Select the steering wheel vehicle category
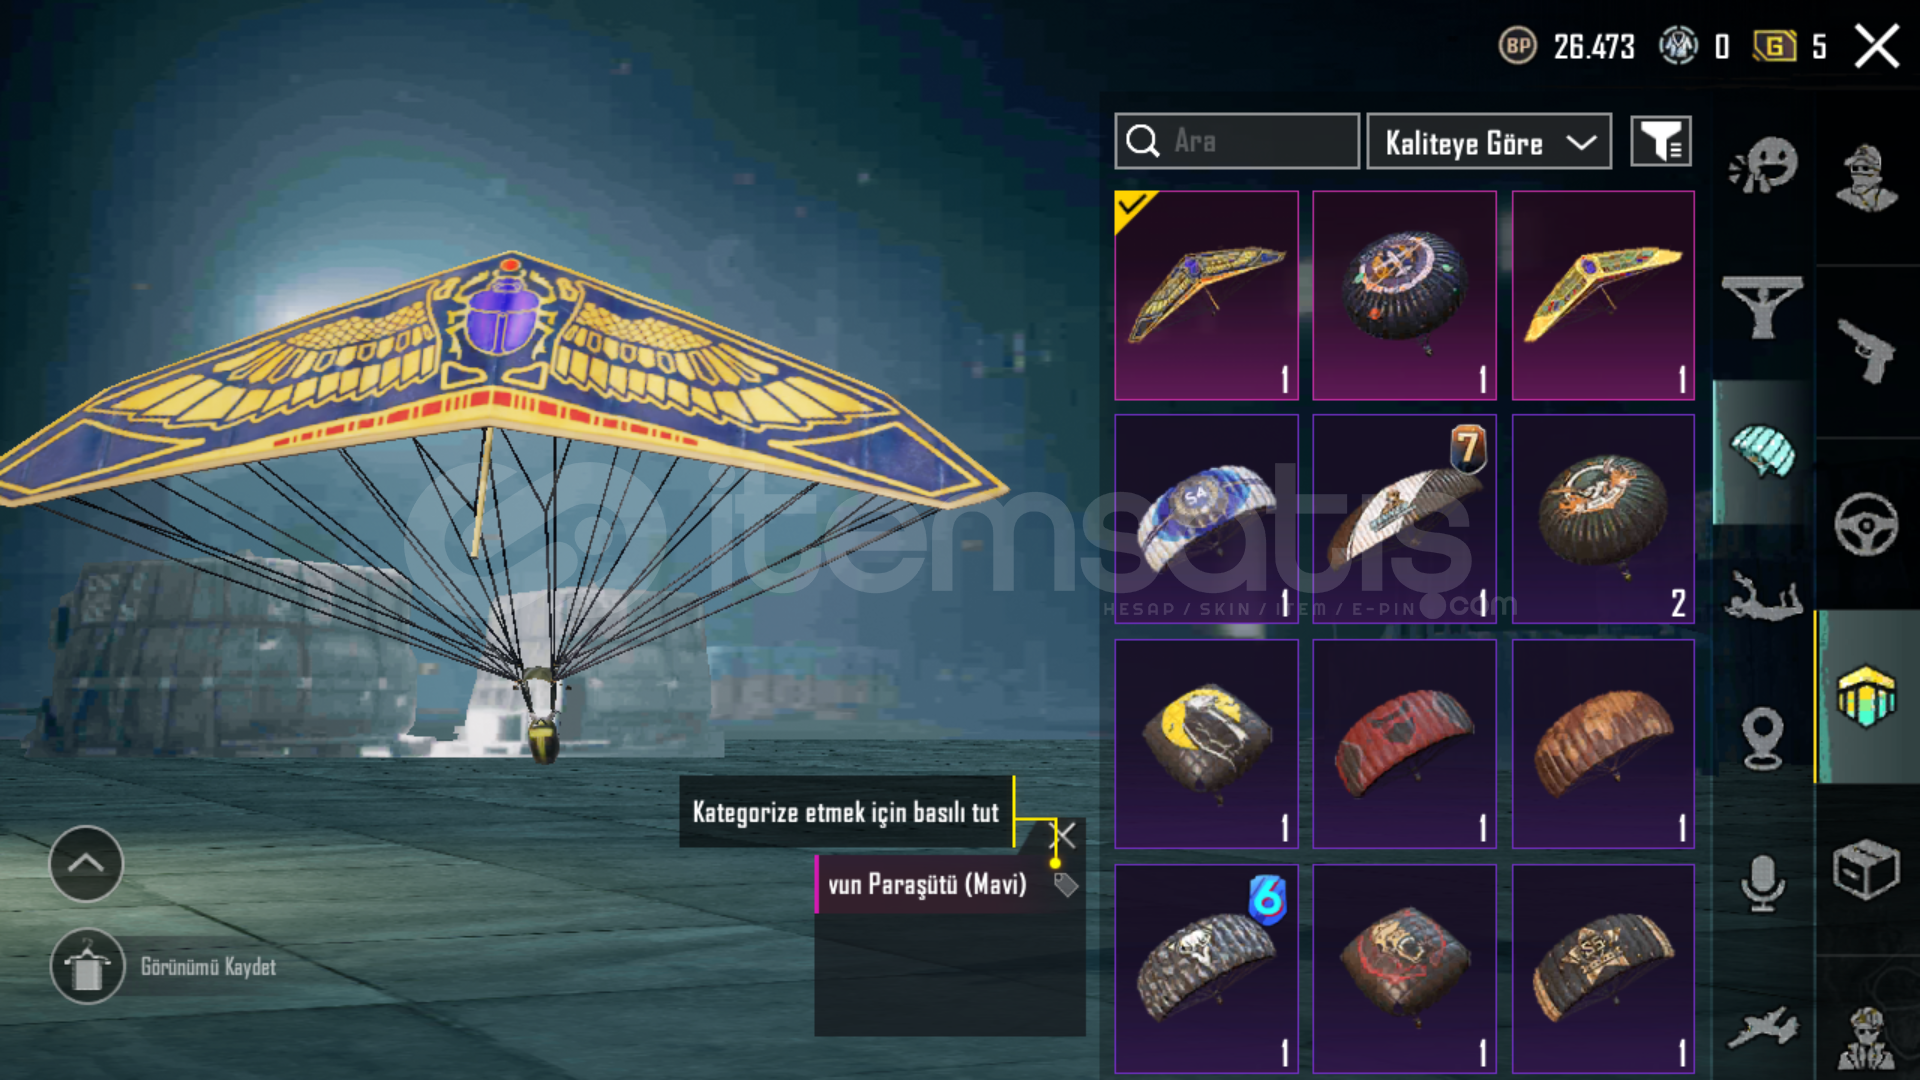The width and height of the screenshot is (1920, 1080). 1866,524
